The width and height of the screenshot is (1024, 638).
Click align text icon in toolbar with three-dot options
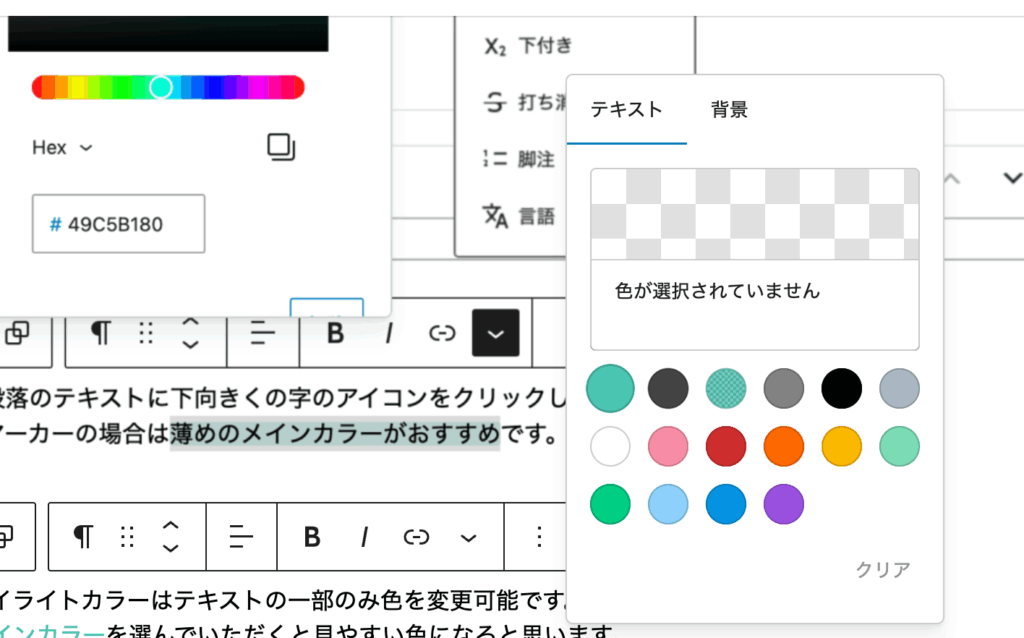241,537
